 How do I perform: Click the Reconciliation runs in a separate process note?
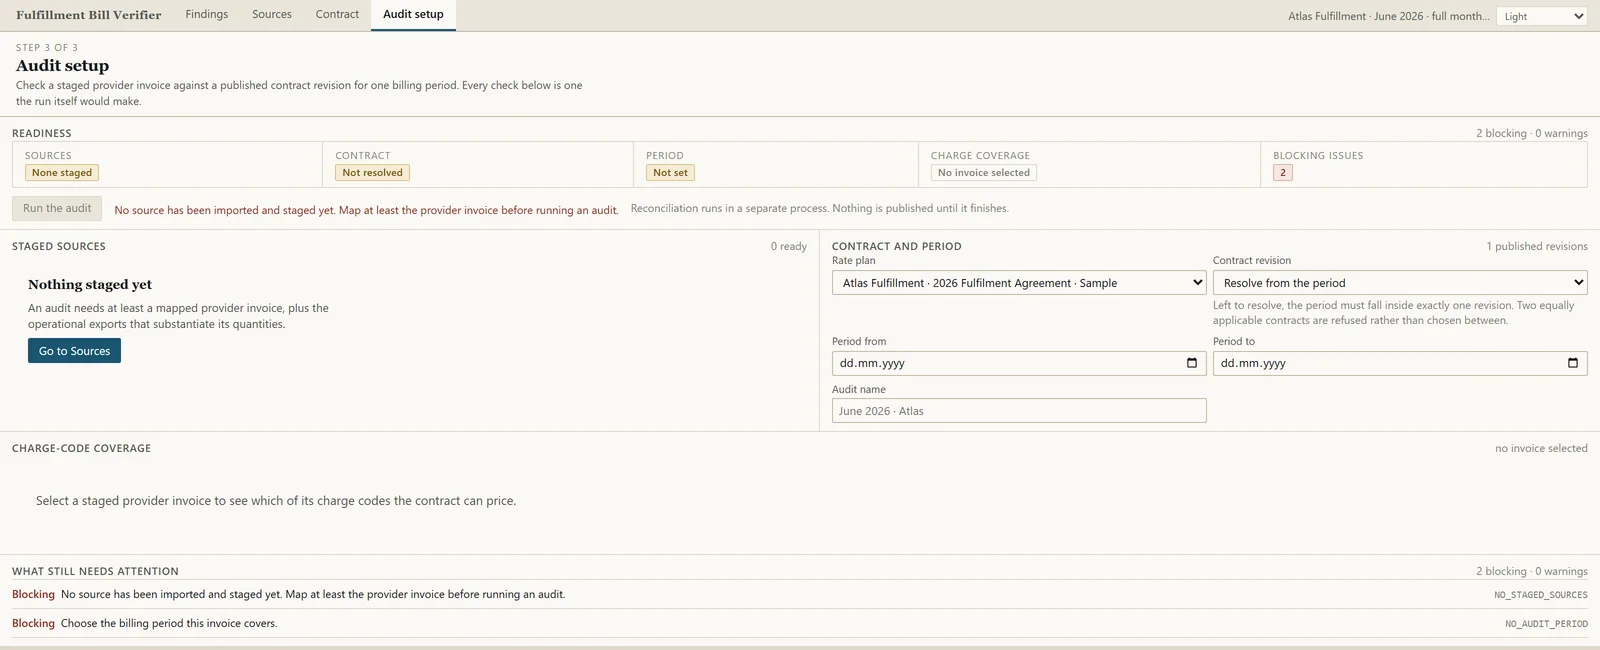[x=819, y=208]
